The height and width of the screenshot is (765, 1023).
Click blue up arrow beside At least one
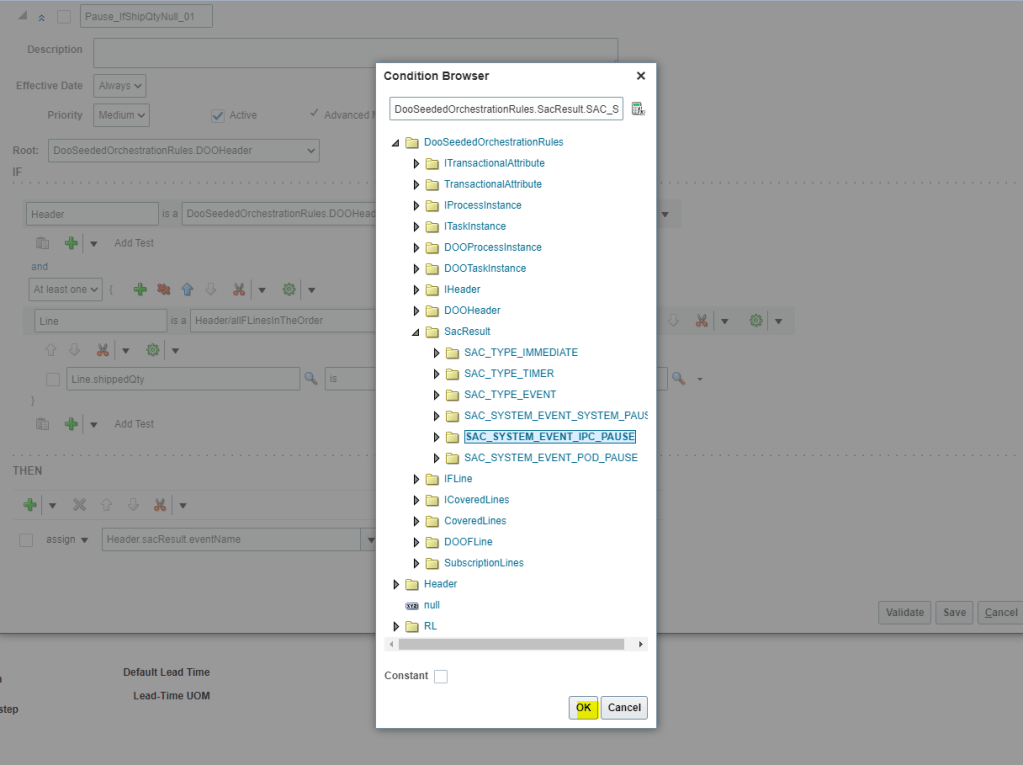[x=187, y=290]
